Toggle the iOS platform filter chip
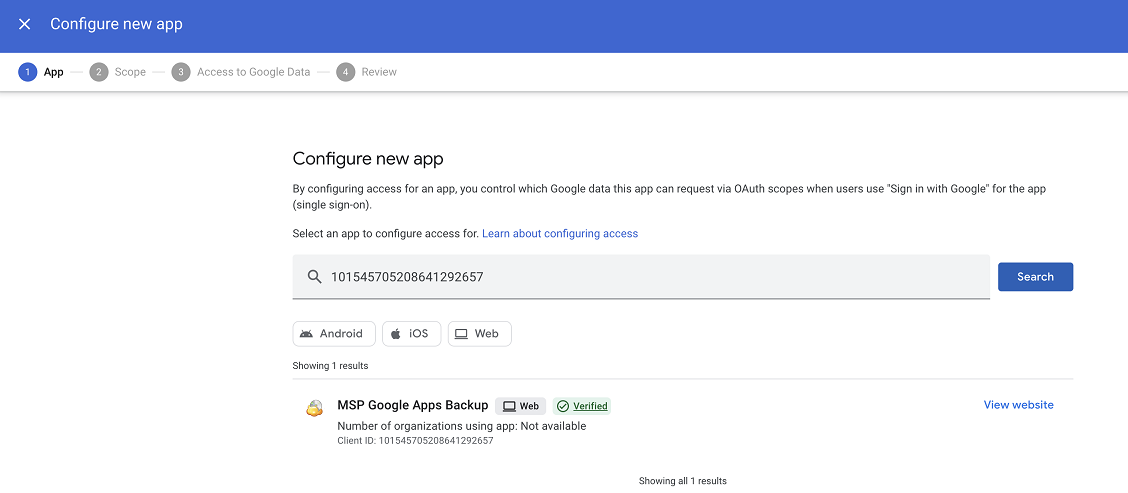Viewport: 1128px width, 493px height. coord(409,334)
